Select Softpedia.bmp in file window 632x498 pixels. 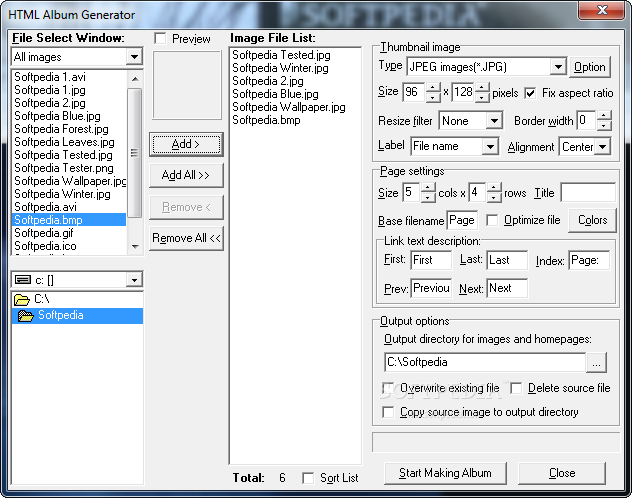69,220
